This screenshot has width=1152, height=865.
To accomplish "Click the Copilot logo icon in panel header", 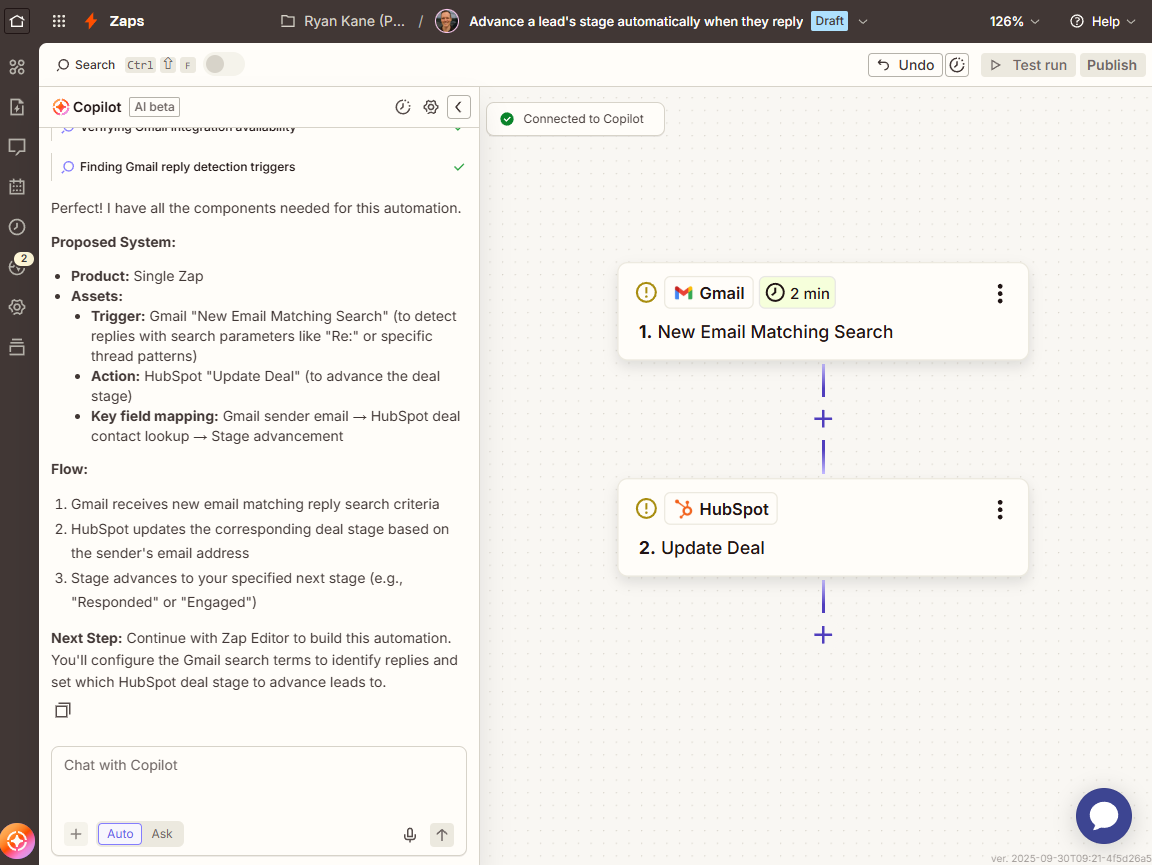I will coord(61,107).
